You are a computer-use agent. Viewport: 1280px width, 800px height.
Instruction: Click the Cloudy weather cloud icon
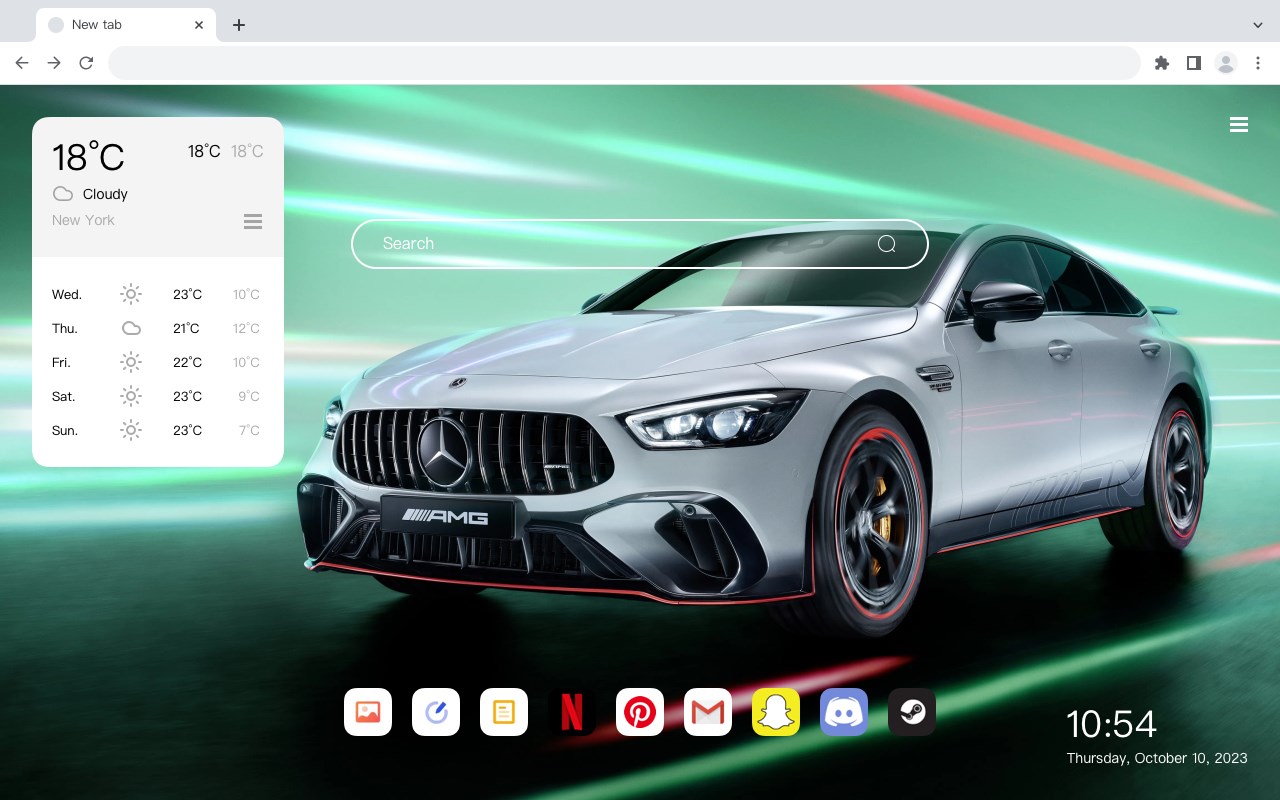click(63, 194)
